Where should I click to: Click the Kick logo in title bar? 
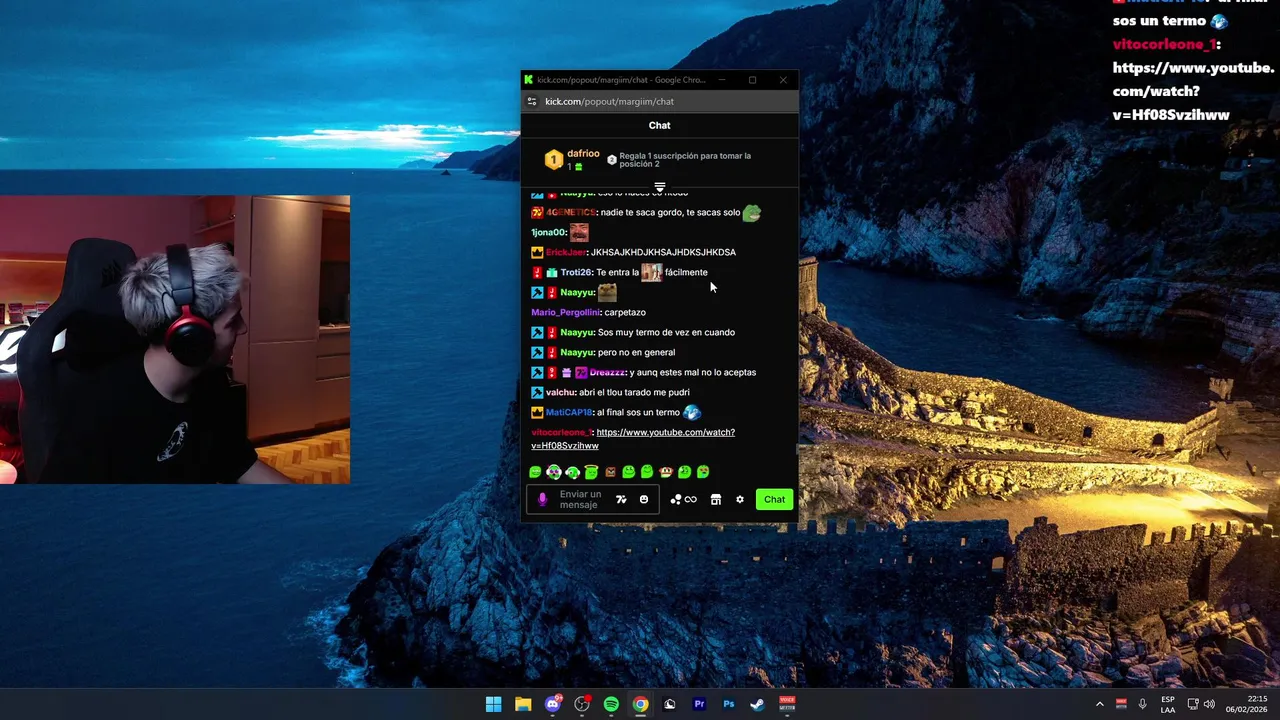[x=528, y=80]
